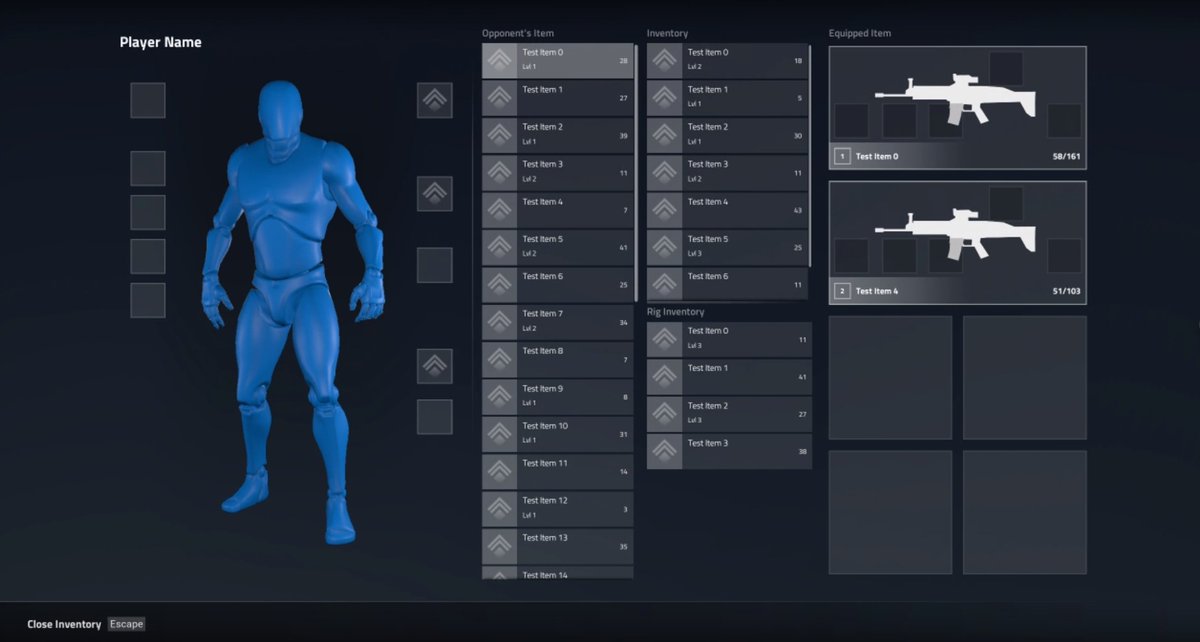Click icon of Test Item 0 in Inventory list
The image size is (1200, 642).
click(x=664, y=61)
